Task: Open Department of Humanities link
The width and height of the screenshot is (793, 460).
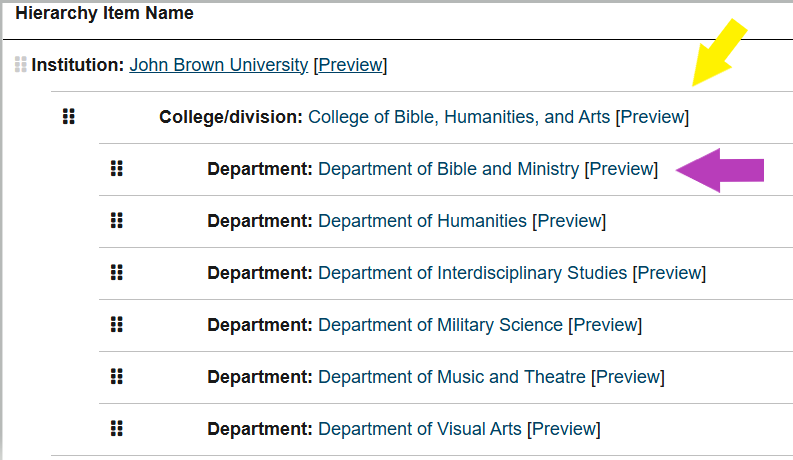Action: 422,221
